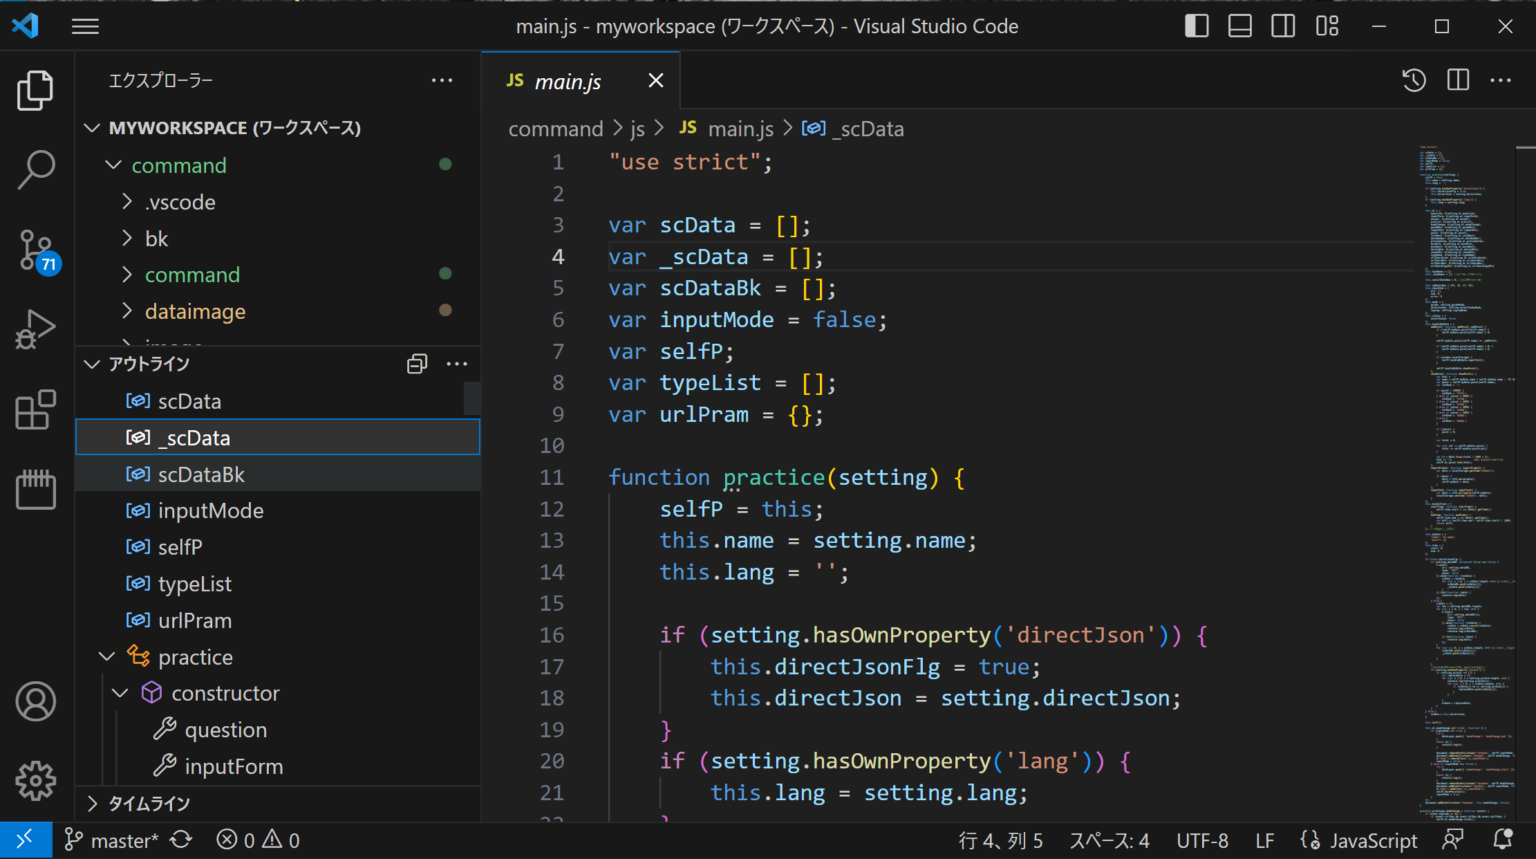This screenshot has height=859, width=1536.
Task: Open the notifications bell icon
Action: (x=1504, y=840)
